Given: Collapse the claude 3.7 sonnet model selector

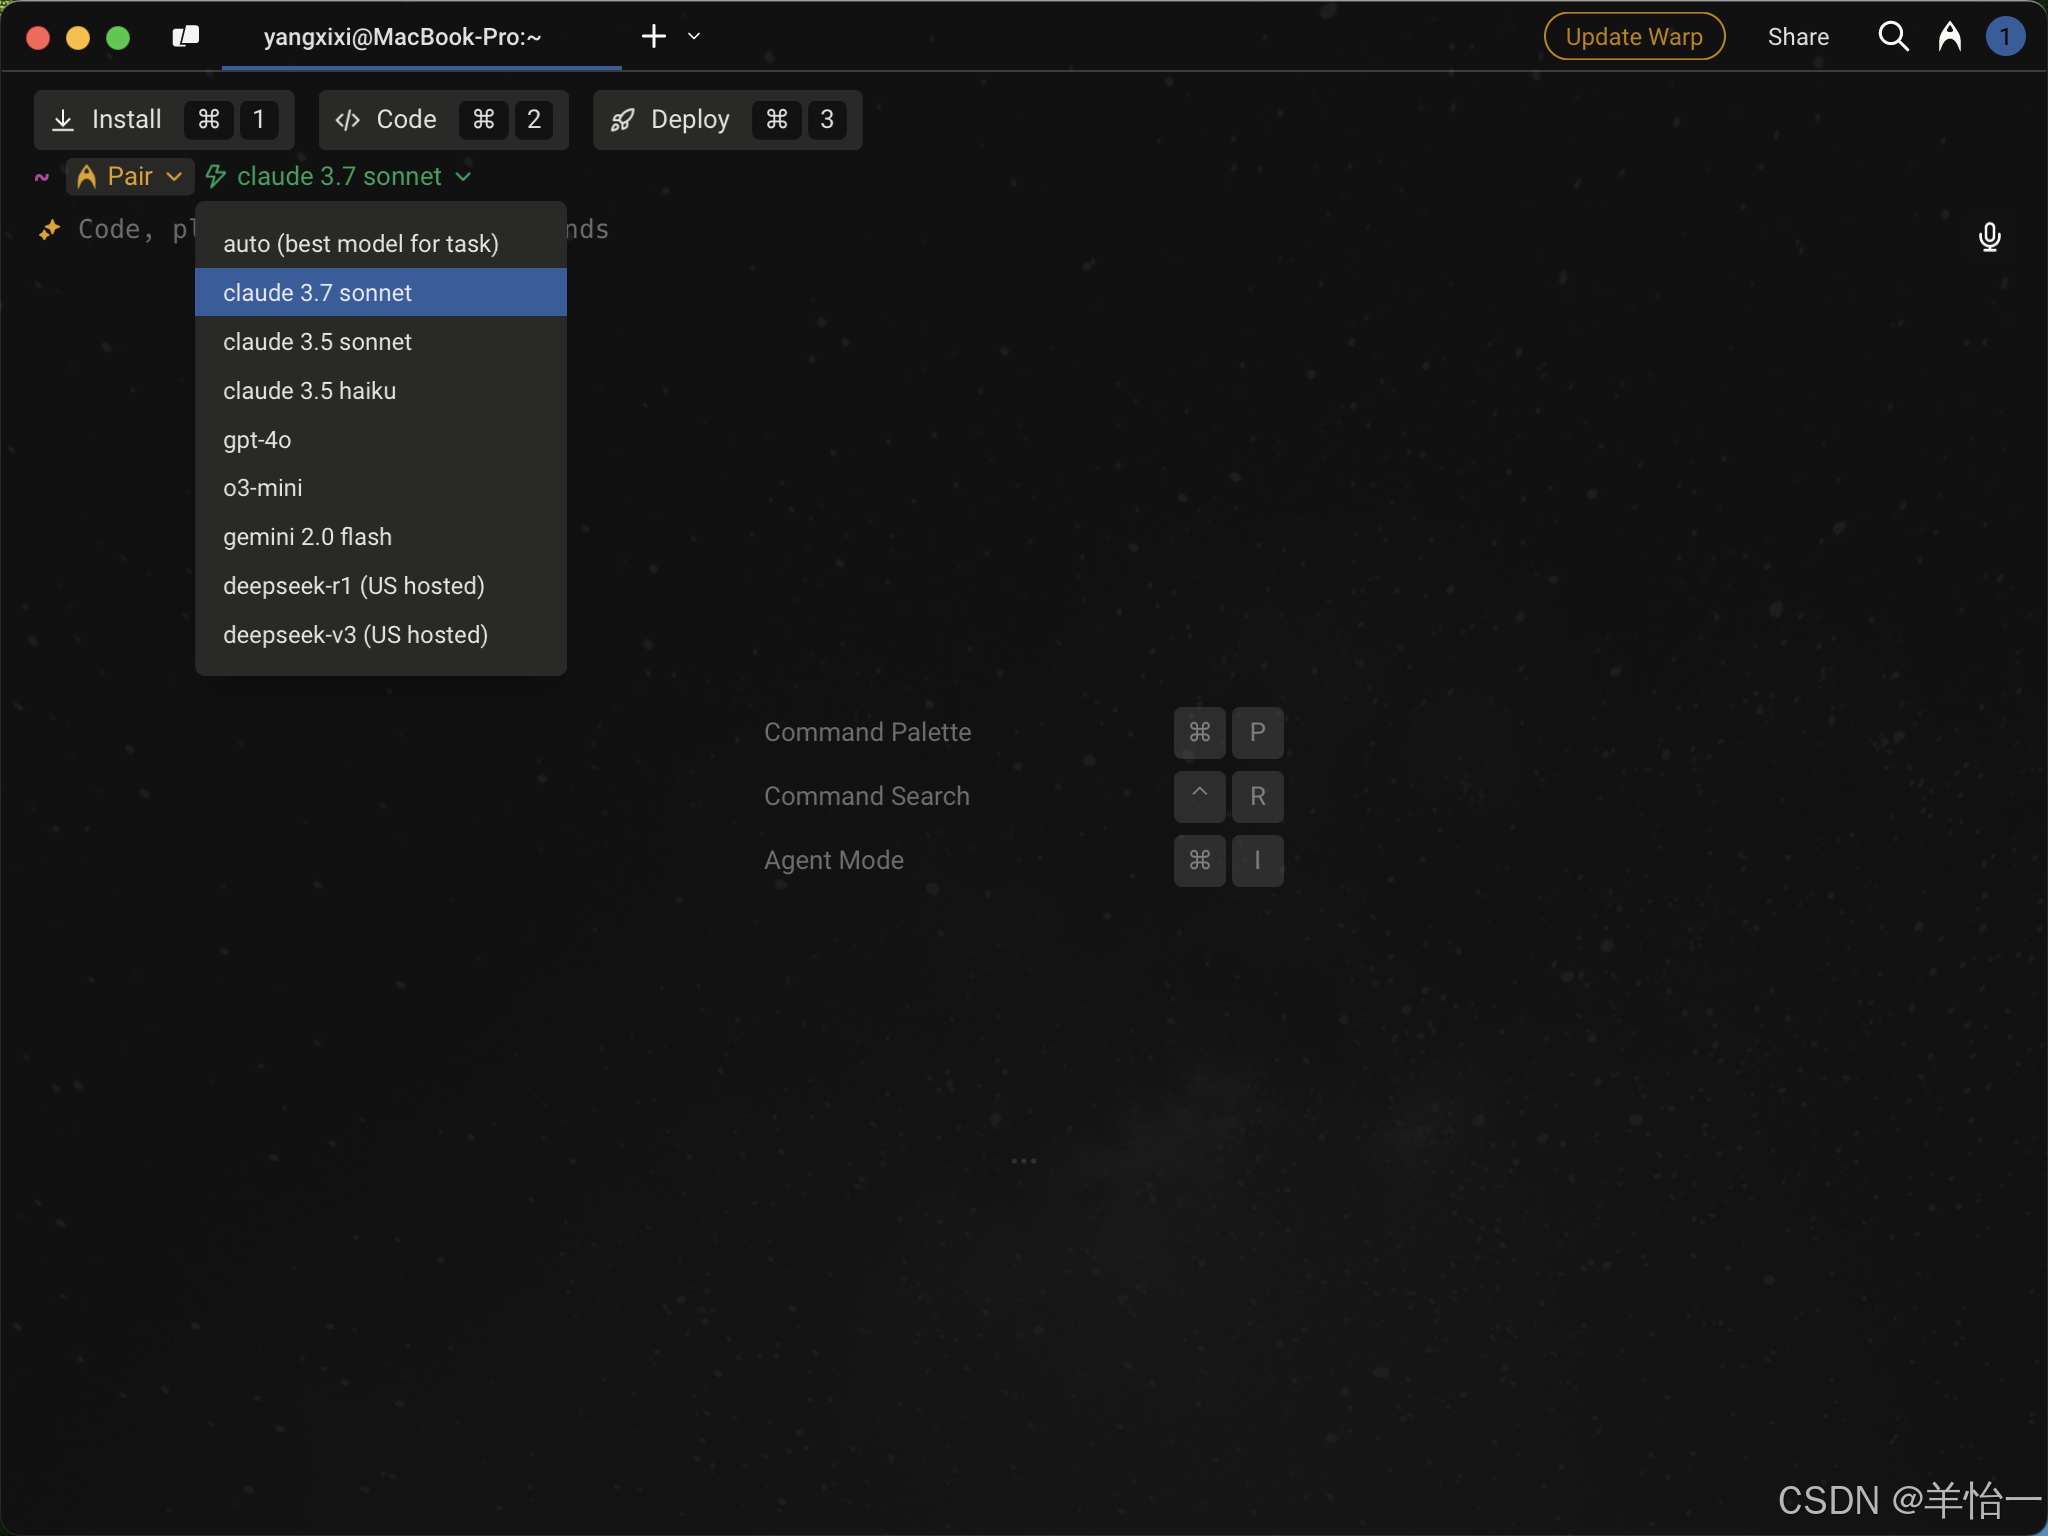Looking at the screenshot, I should (340, 177).
